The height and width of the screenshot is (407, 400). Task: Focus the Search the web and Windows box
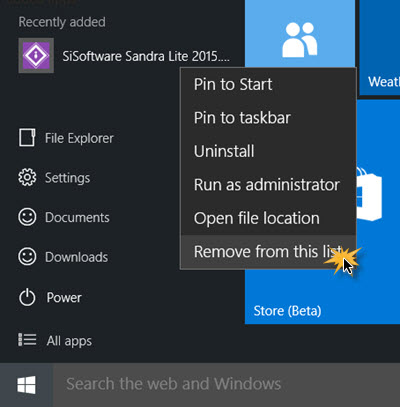227,385
